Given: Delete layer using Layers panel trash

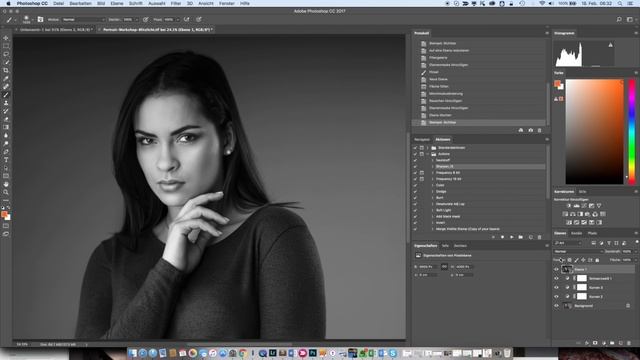Looking at the screenshot, I should (629, 343).
